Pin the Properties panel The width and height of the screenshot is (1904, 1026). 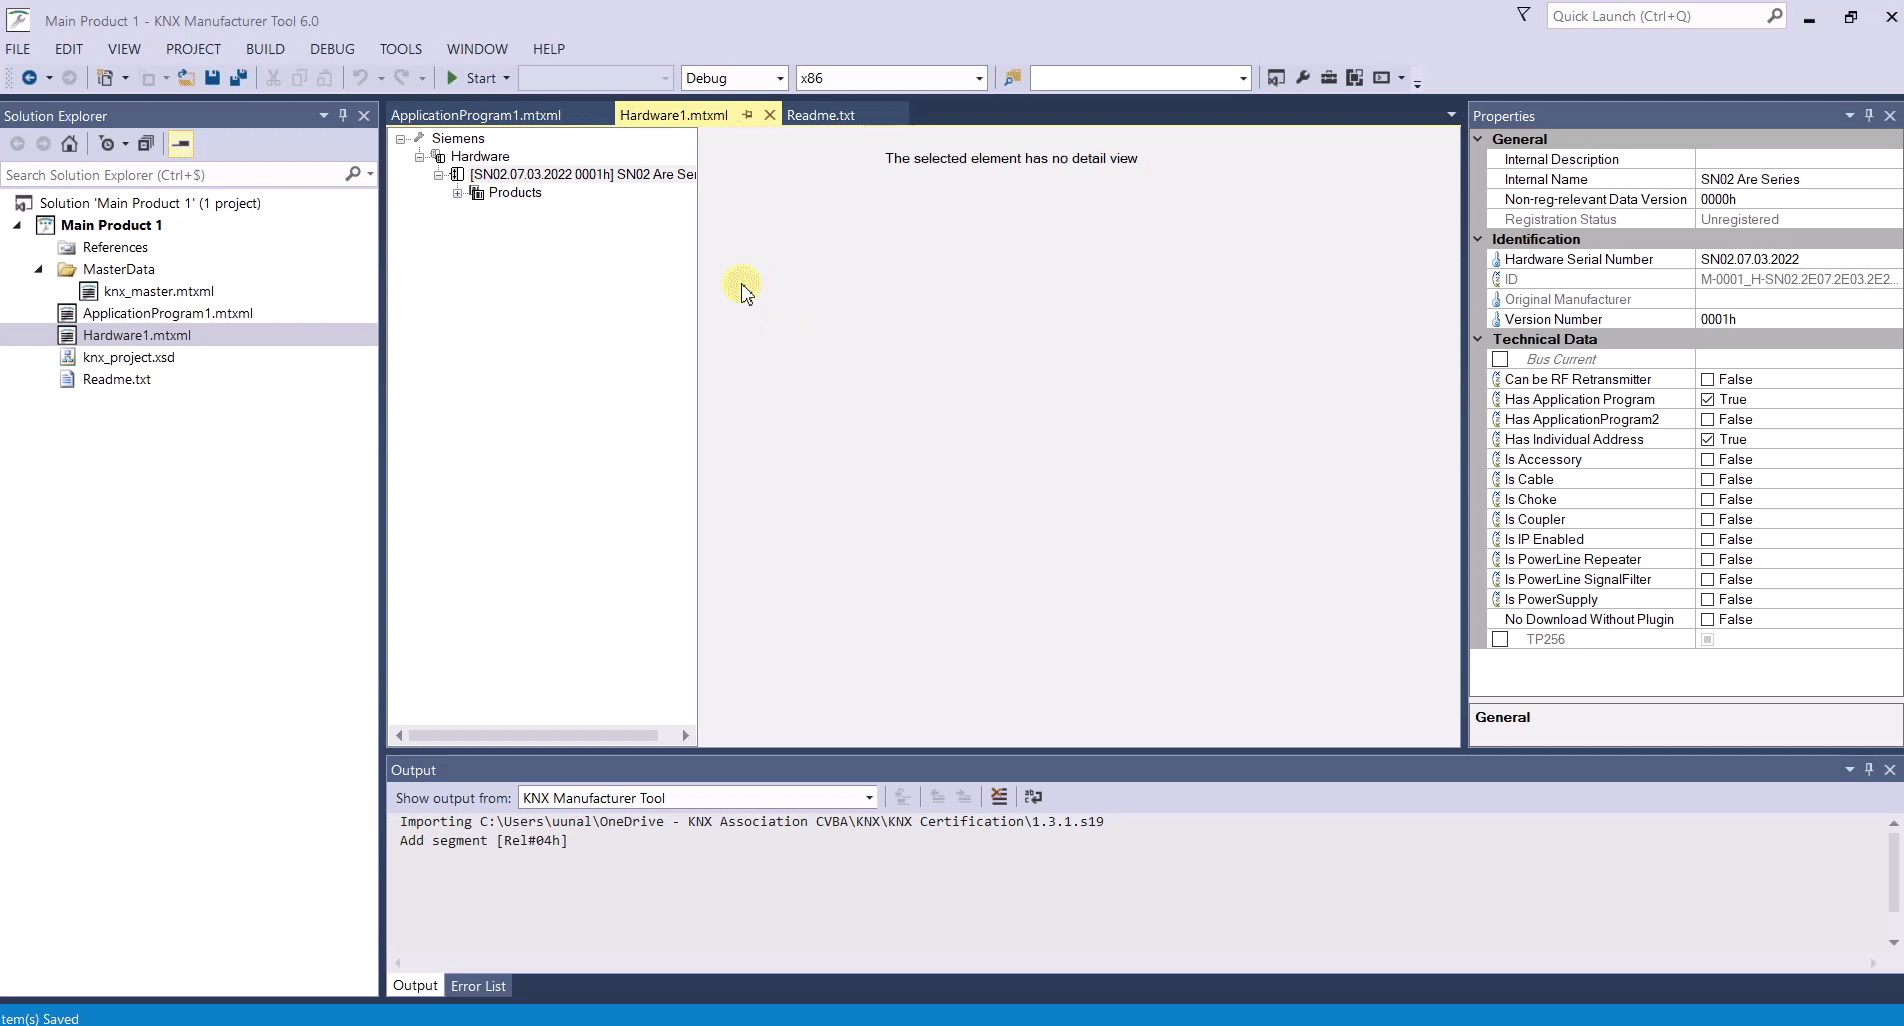click(x=1869, y=116)
